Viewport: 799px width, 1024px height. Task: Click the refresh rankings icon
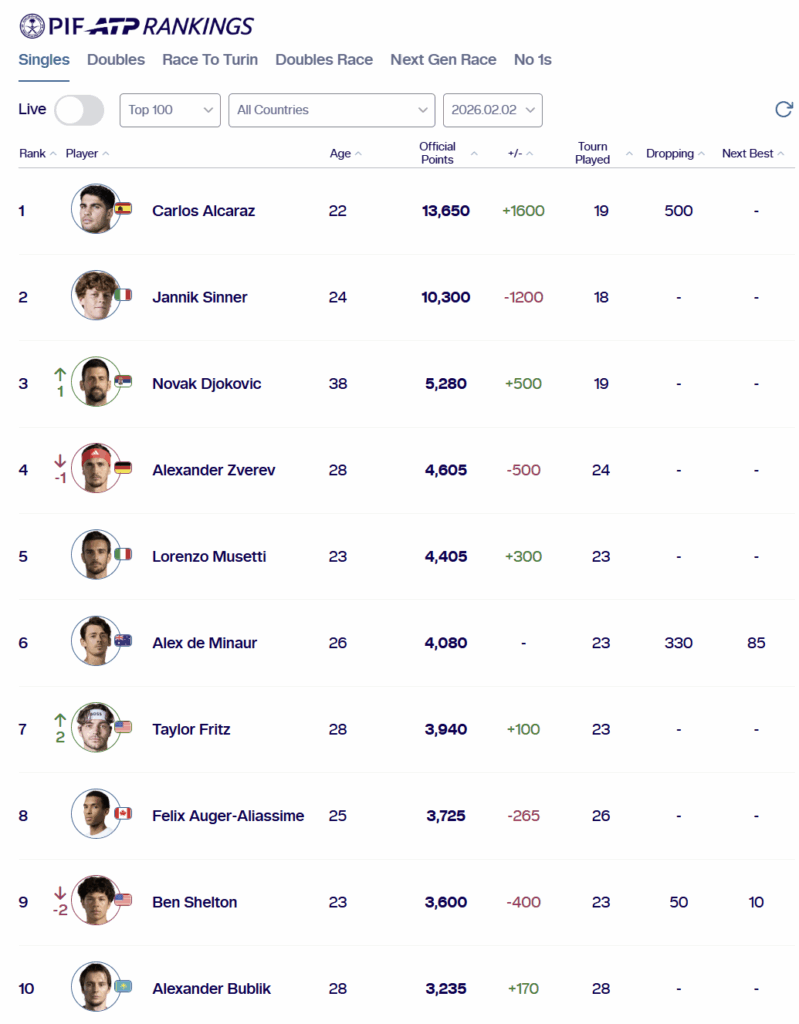click(784, 110)
